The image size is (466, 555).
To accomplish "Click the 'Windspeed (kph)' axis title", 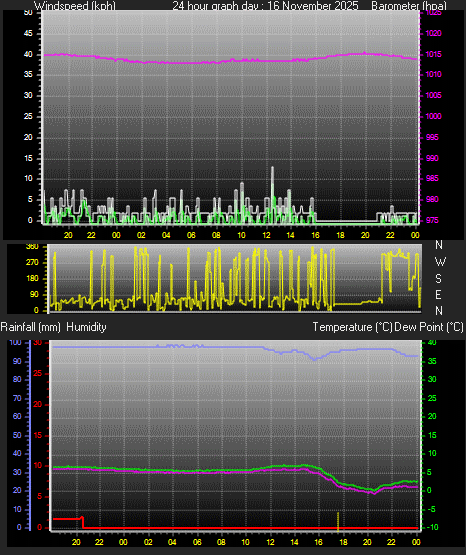I will [x=75, y=6].
